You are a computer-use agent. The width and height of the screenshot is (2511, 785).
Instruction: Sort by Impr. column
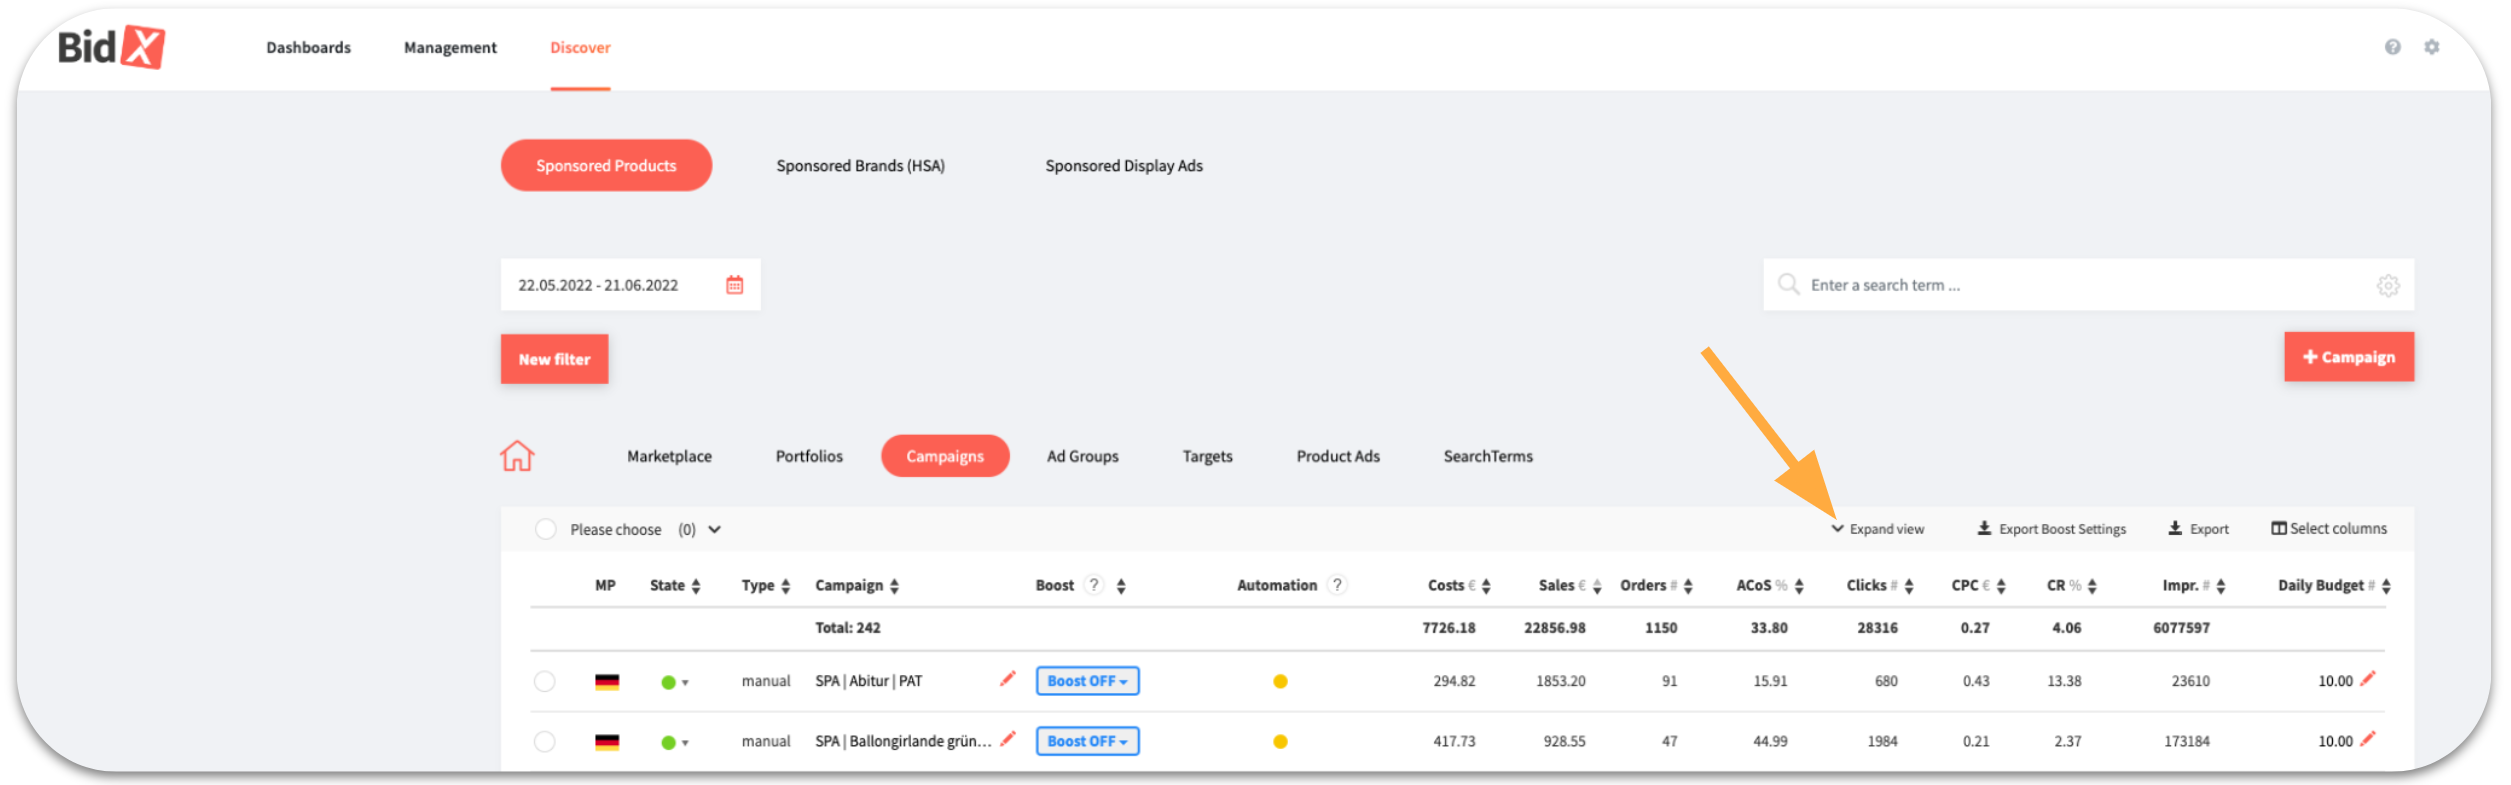2221,586
